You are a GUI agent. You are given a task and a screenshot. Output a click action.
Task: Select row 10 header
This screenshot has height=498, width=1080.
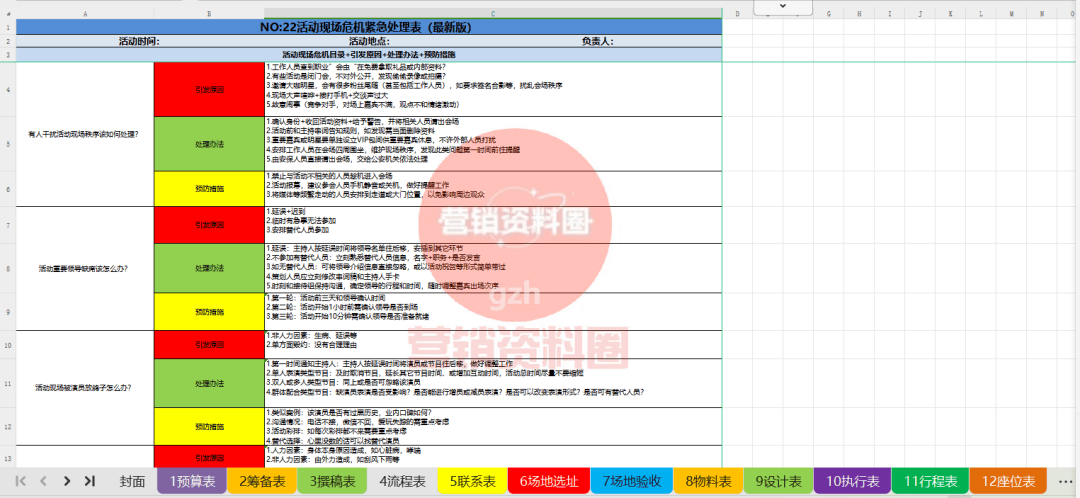[8, 344]
